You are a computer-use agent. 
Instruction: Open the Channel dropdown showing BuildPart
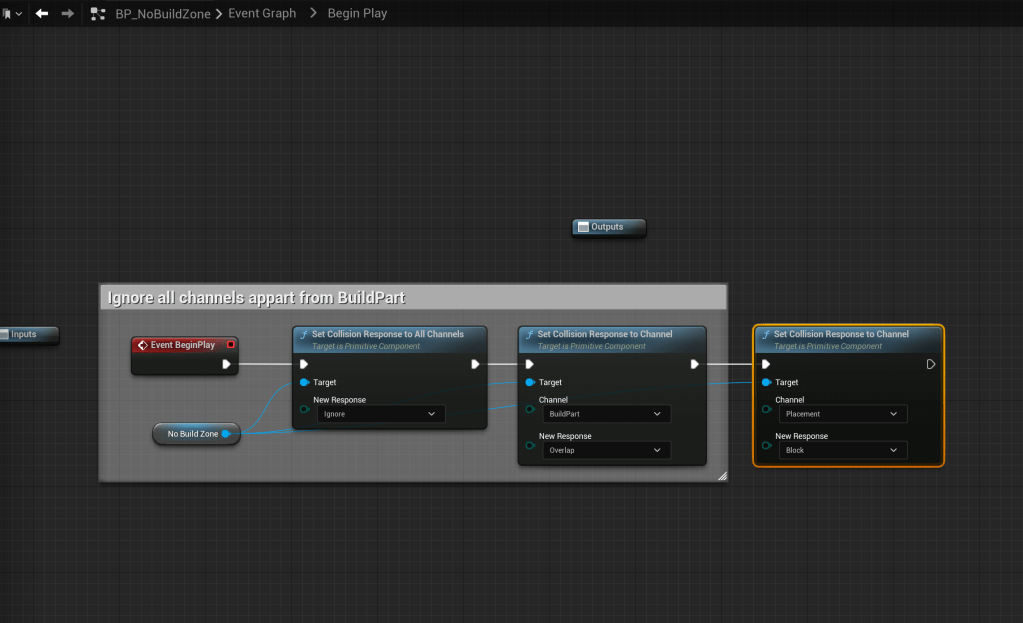[606, 414]
